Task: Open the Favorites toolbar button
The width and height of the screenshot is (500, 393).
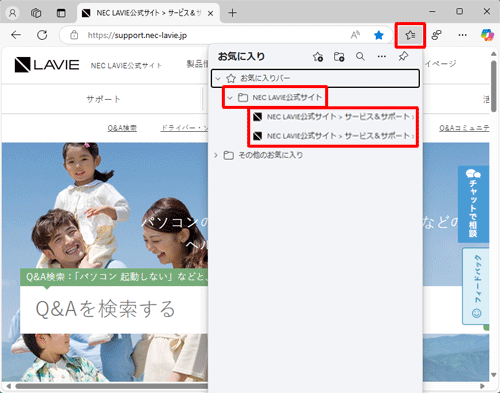Action: coord(410,35)
